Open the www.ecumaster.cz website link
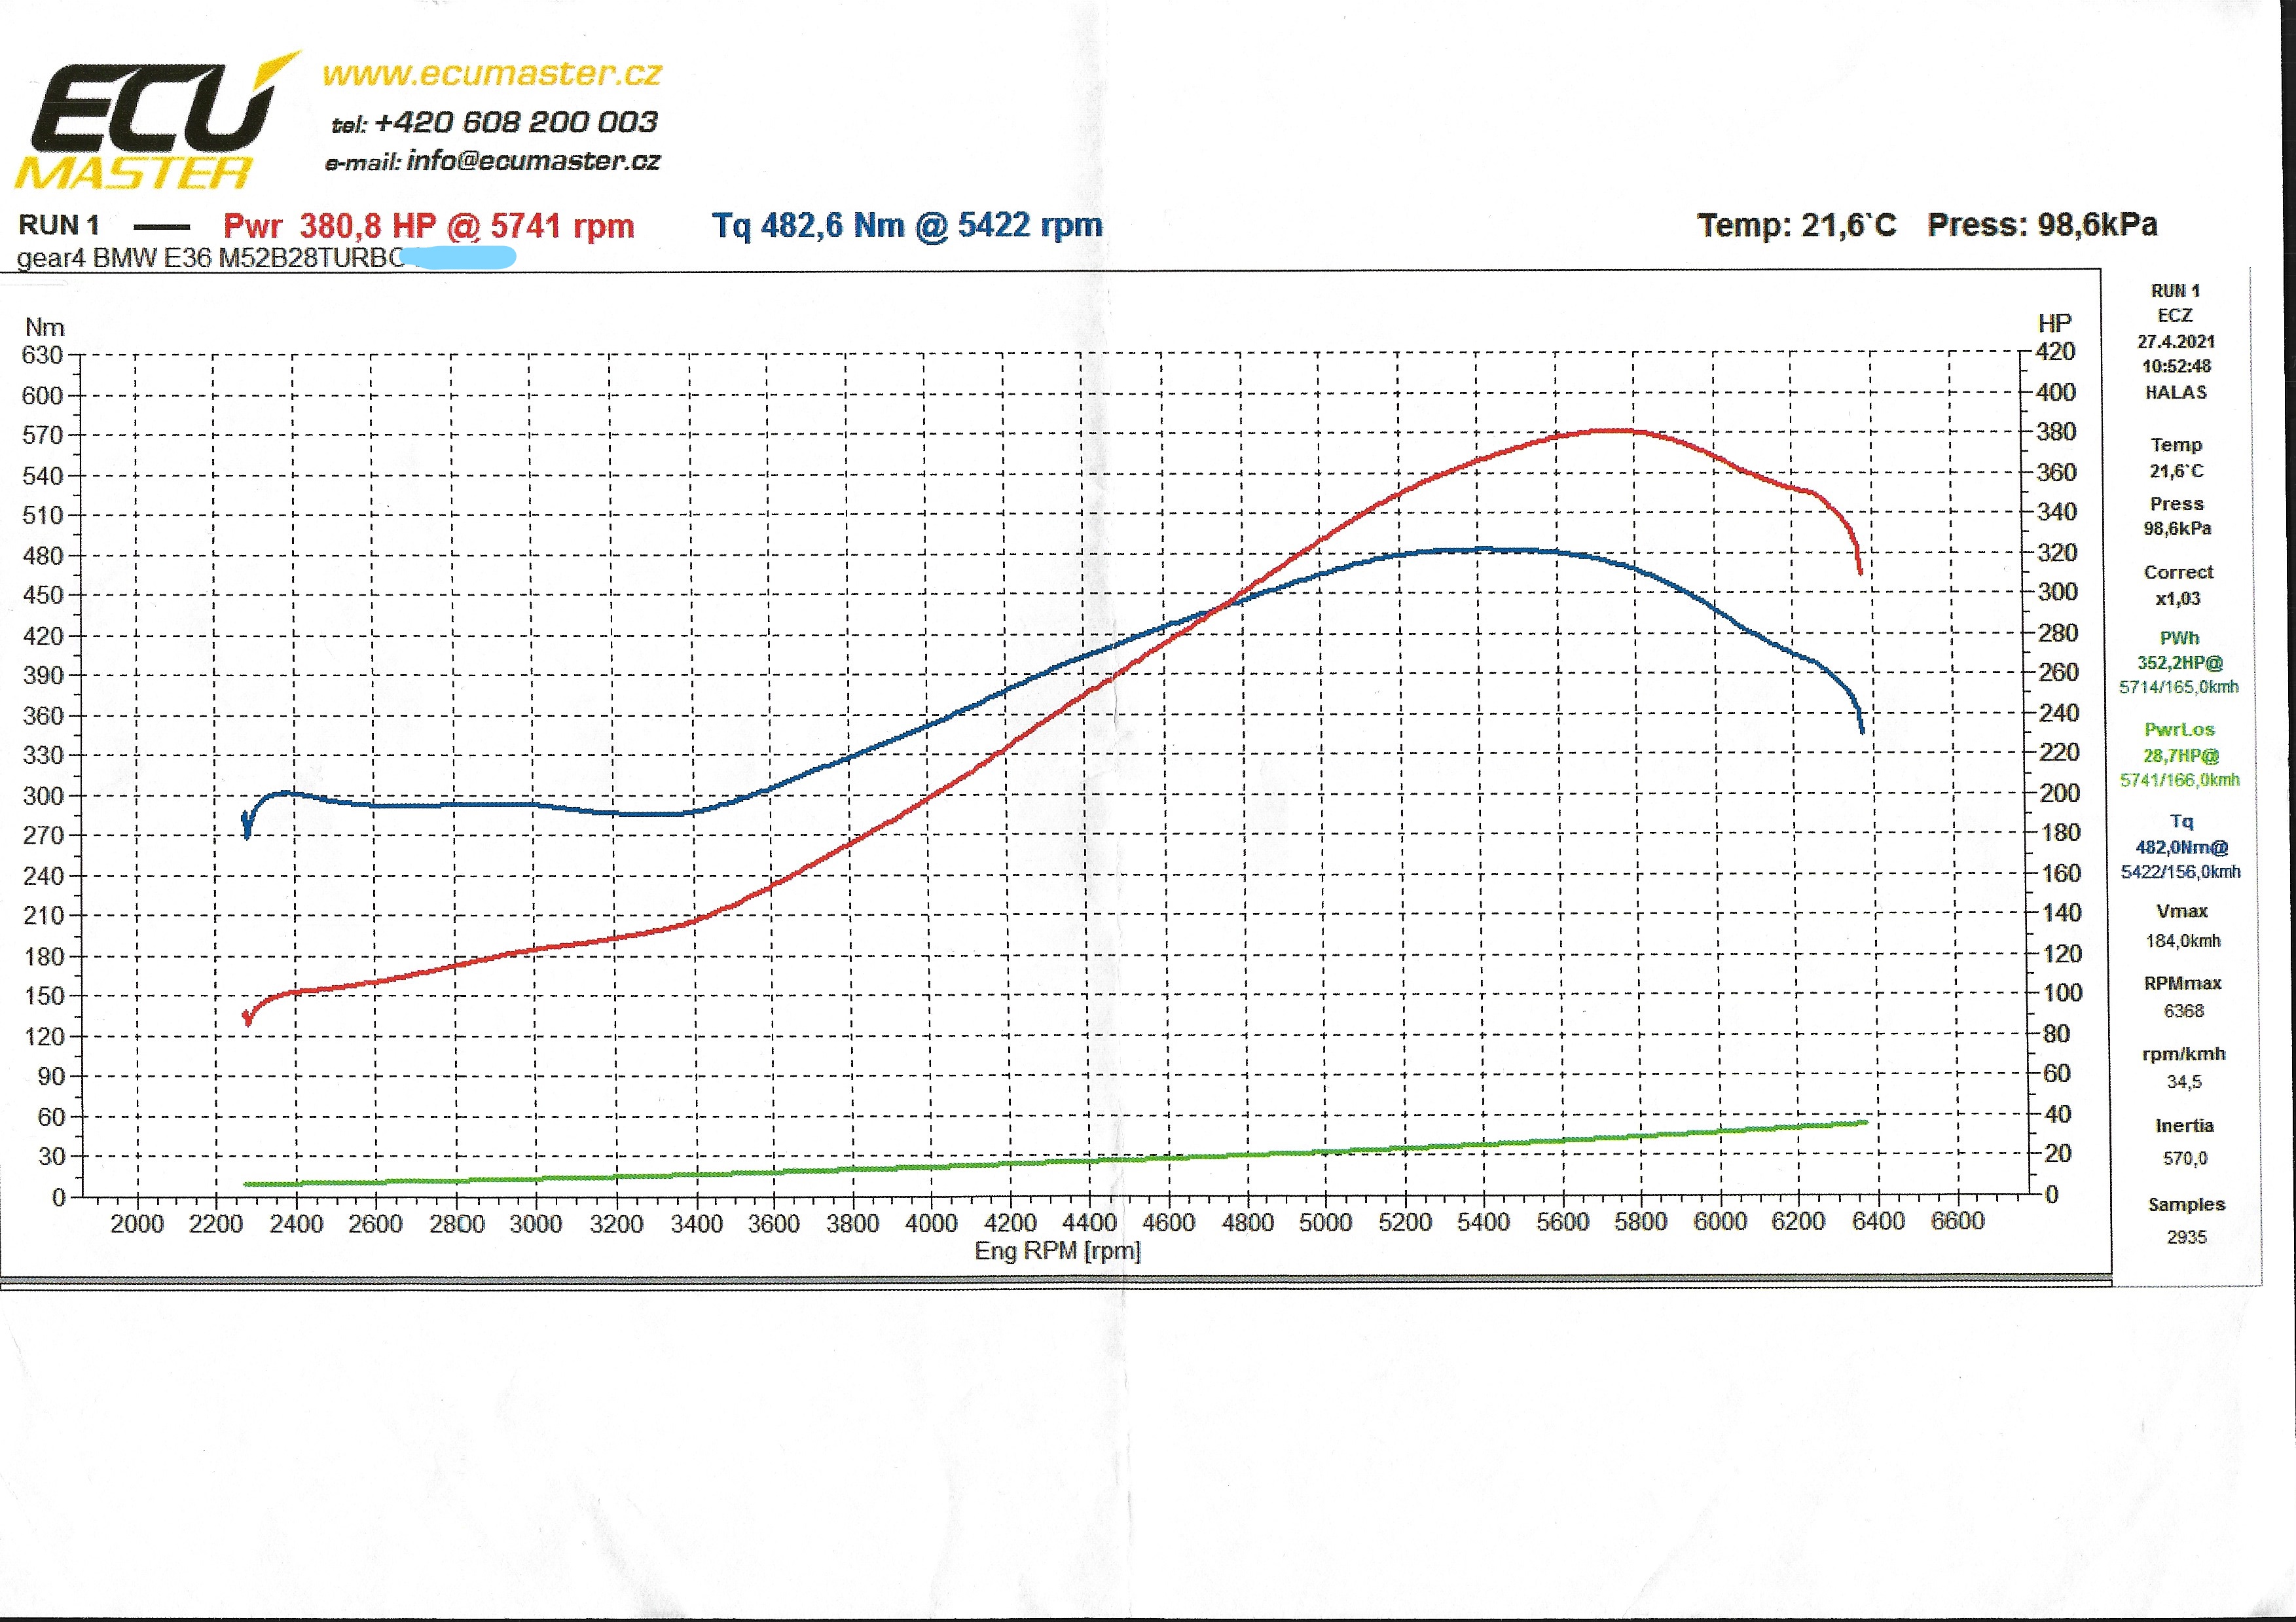The height and width of the screenshot is (1622, 2296). (491, 74)
